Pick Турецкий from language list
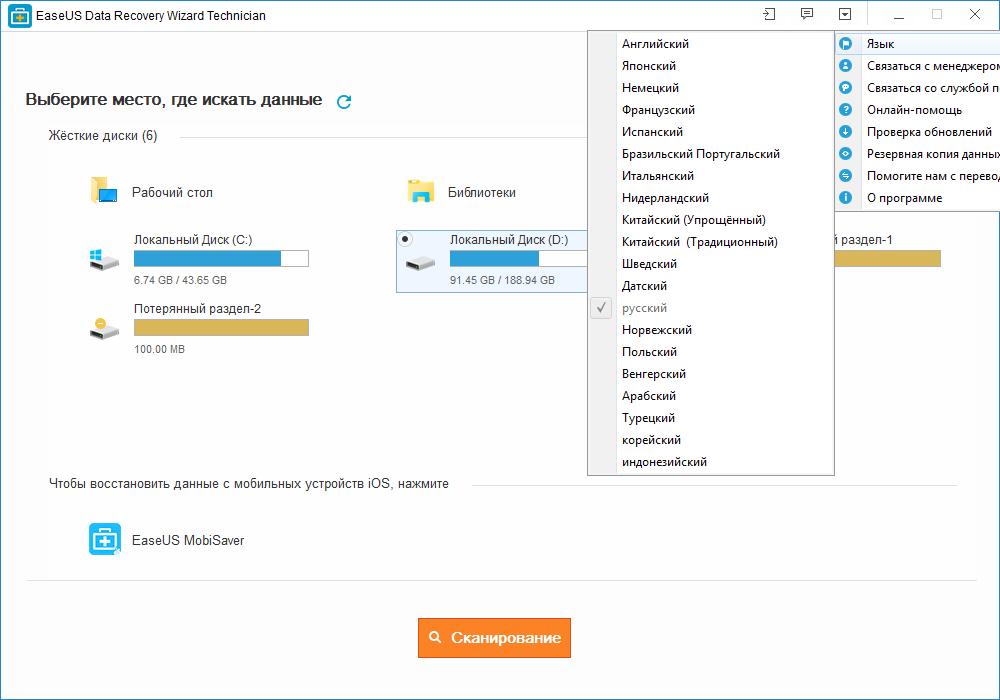Image resolution: width=1000 pixels, height=700 pixels. click(x=710, y=418)
